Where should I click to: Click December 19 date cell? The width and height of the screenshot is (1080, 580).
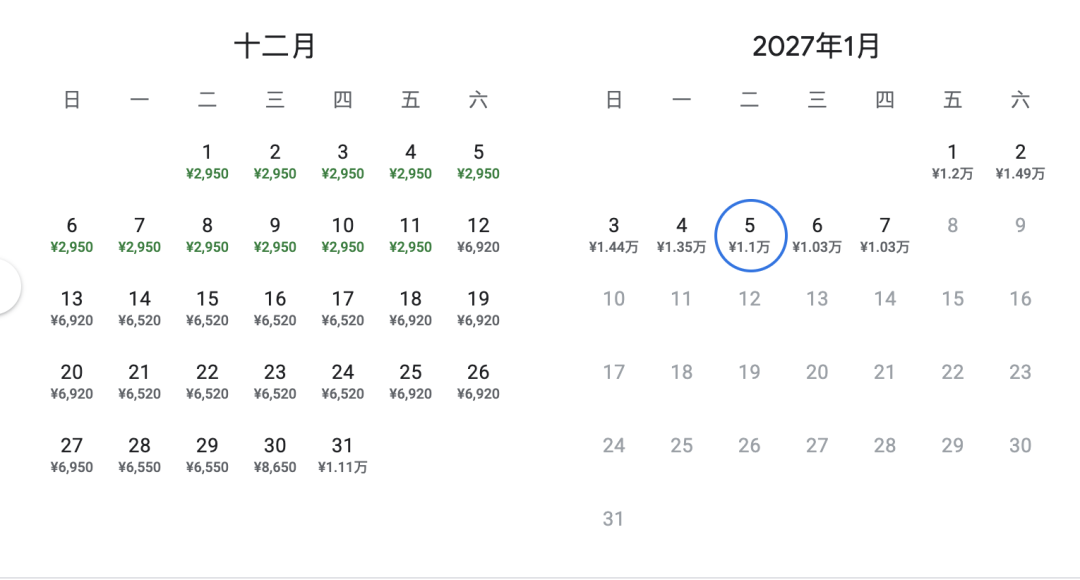(x=479, y=308)
